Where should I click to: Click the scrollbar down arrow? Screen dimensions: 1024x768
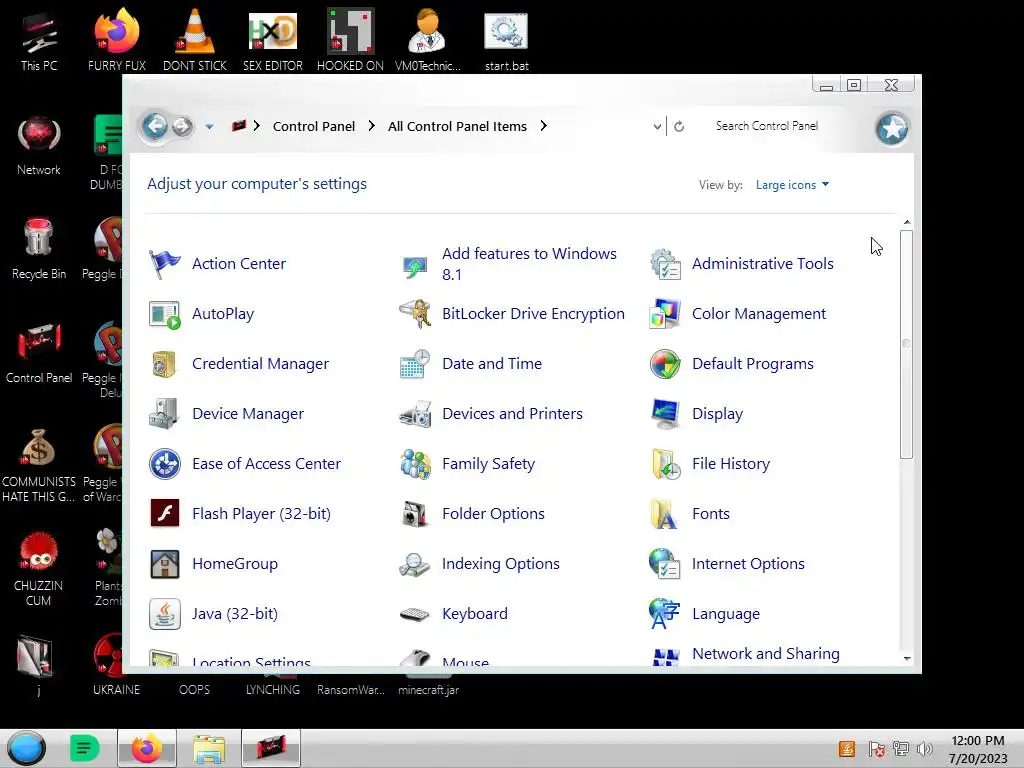click(x=906, y=658)
